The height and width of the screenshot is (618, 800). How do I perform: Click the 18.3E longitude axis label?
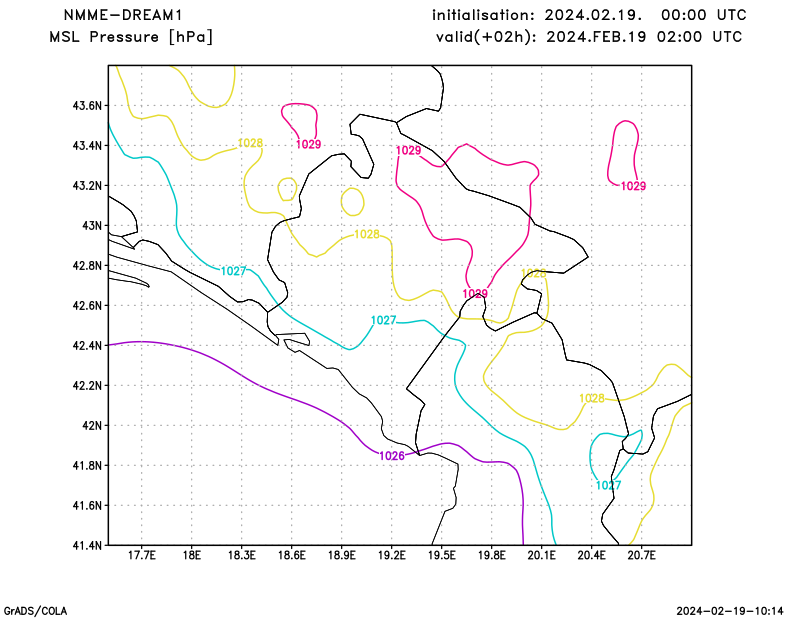point(241,555)
